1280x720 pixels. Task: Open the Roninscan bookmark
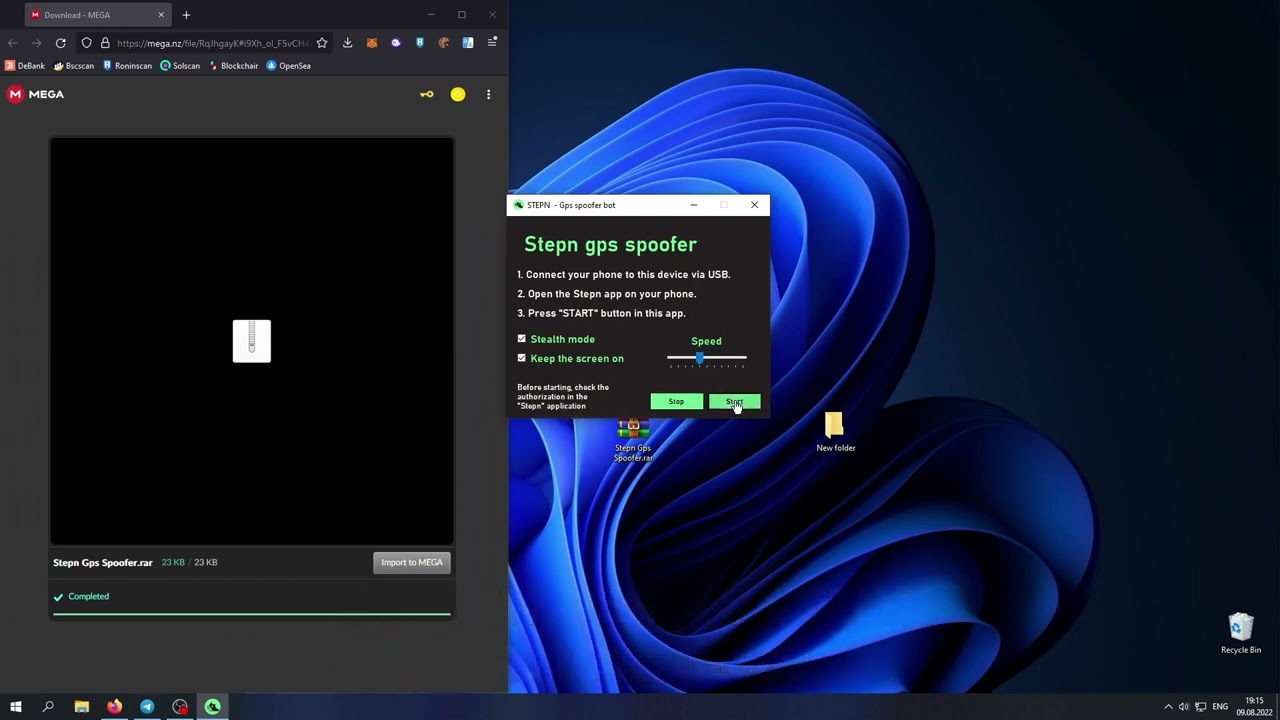point(128,66)
